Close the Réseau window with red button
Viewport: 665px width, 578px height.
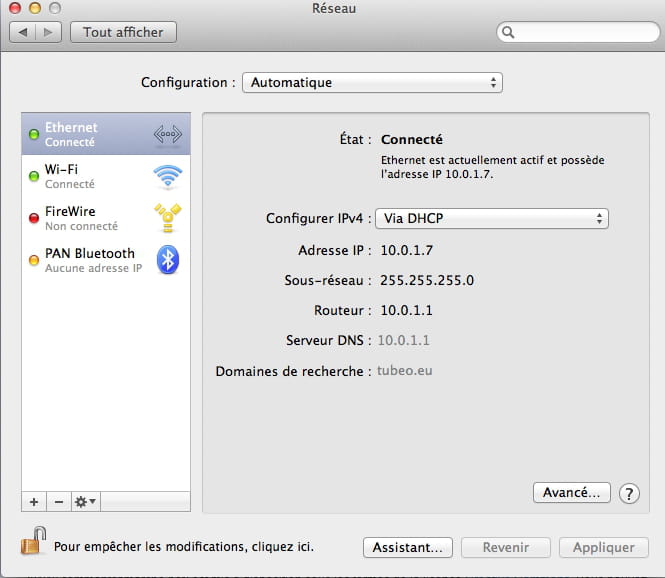(x=15, y=8)
